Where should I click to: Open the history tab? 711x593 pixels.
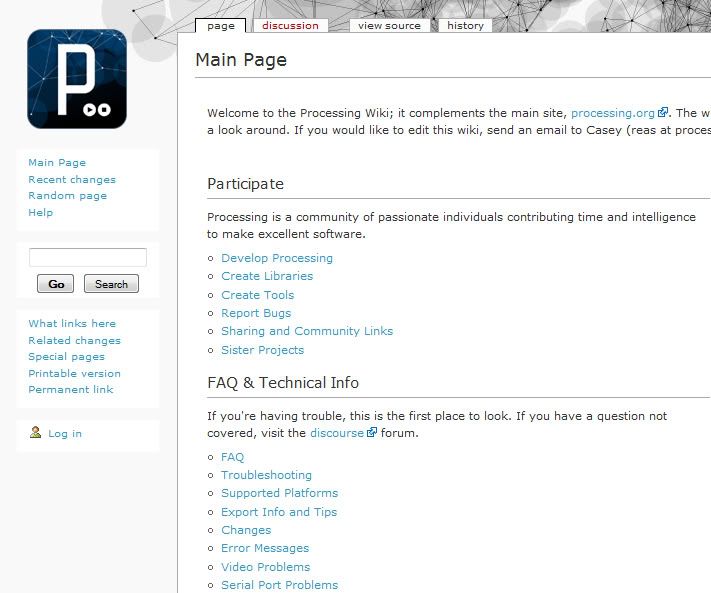pyautogui.click(x=465, y=26)
